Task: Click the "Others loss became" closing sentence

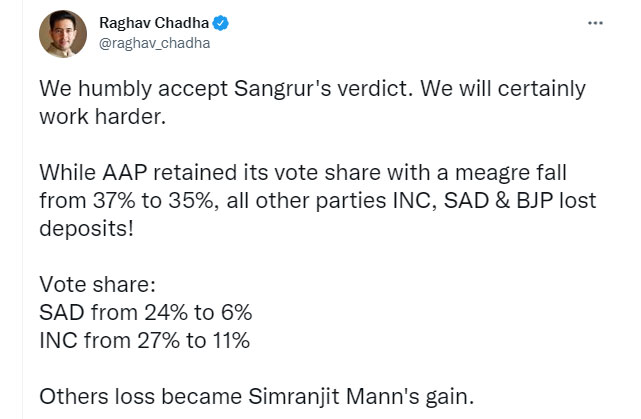Action: point(257,396)
